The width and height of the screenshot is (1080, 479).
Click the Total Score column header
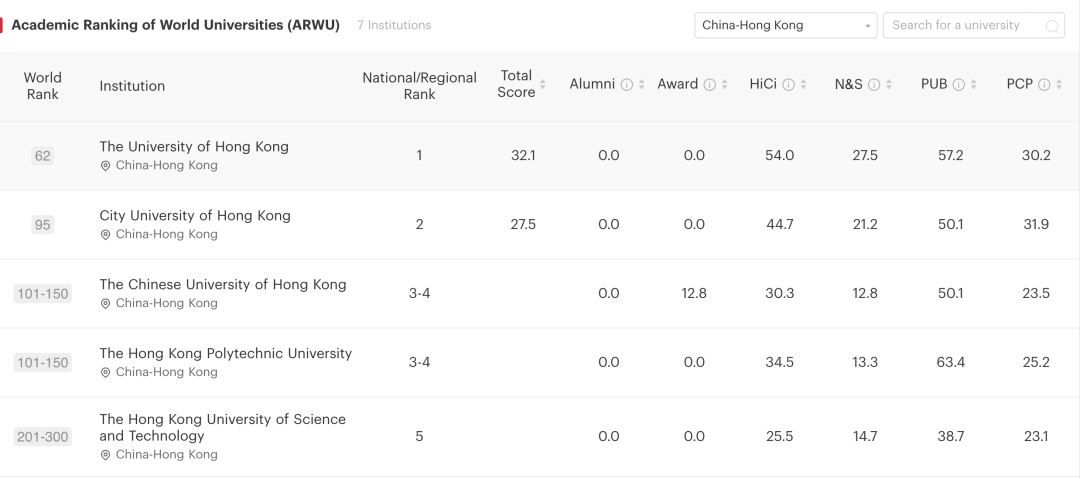coord(517,84)
